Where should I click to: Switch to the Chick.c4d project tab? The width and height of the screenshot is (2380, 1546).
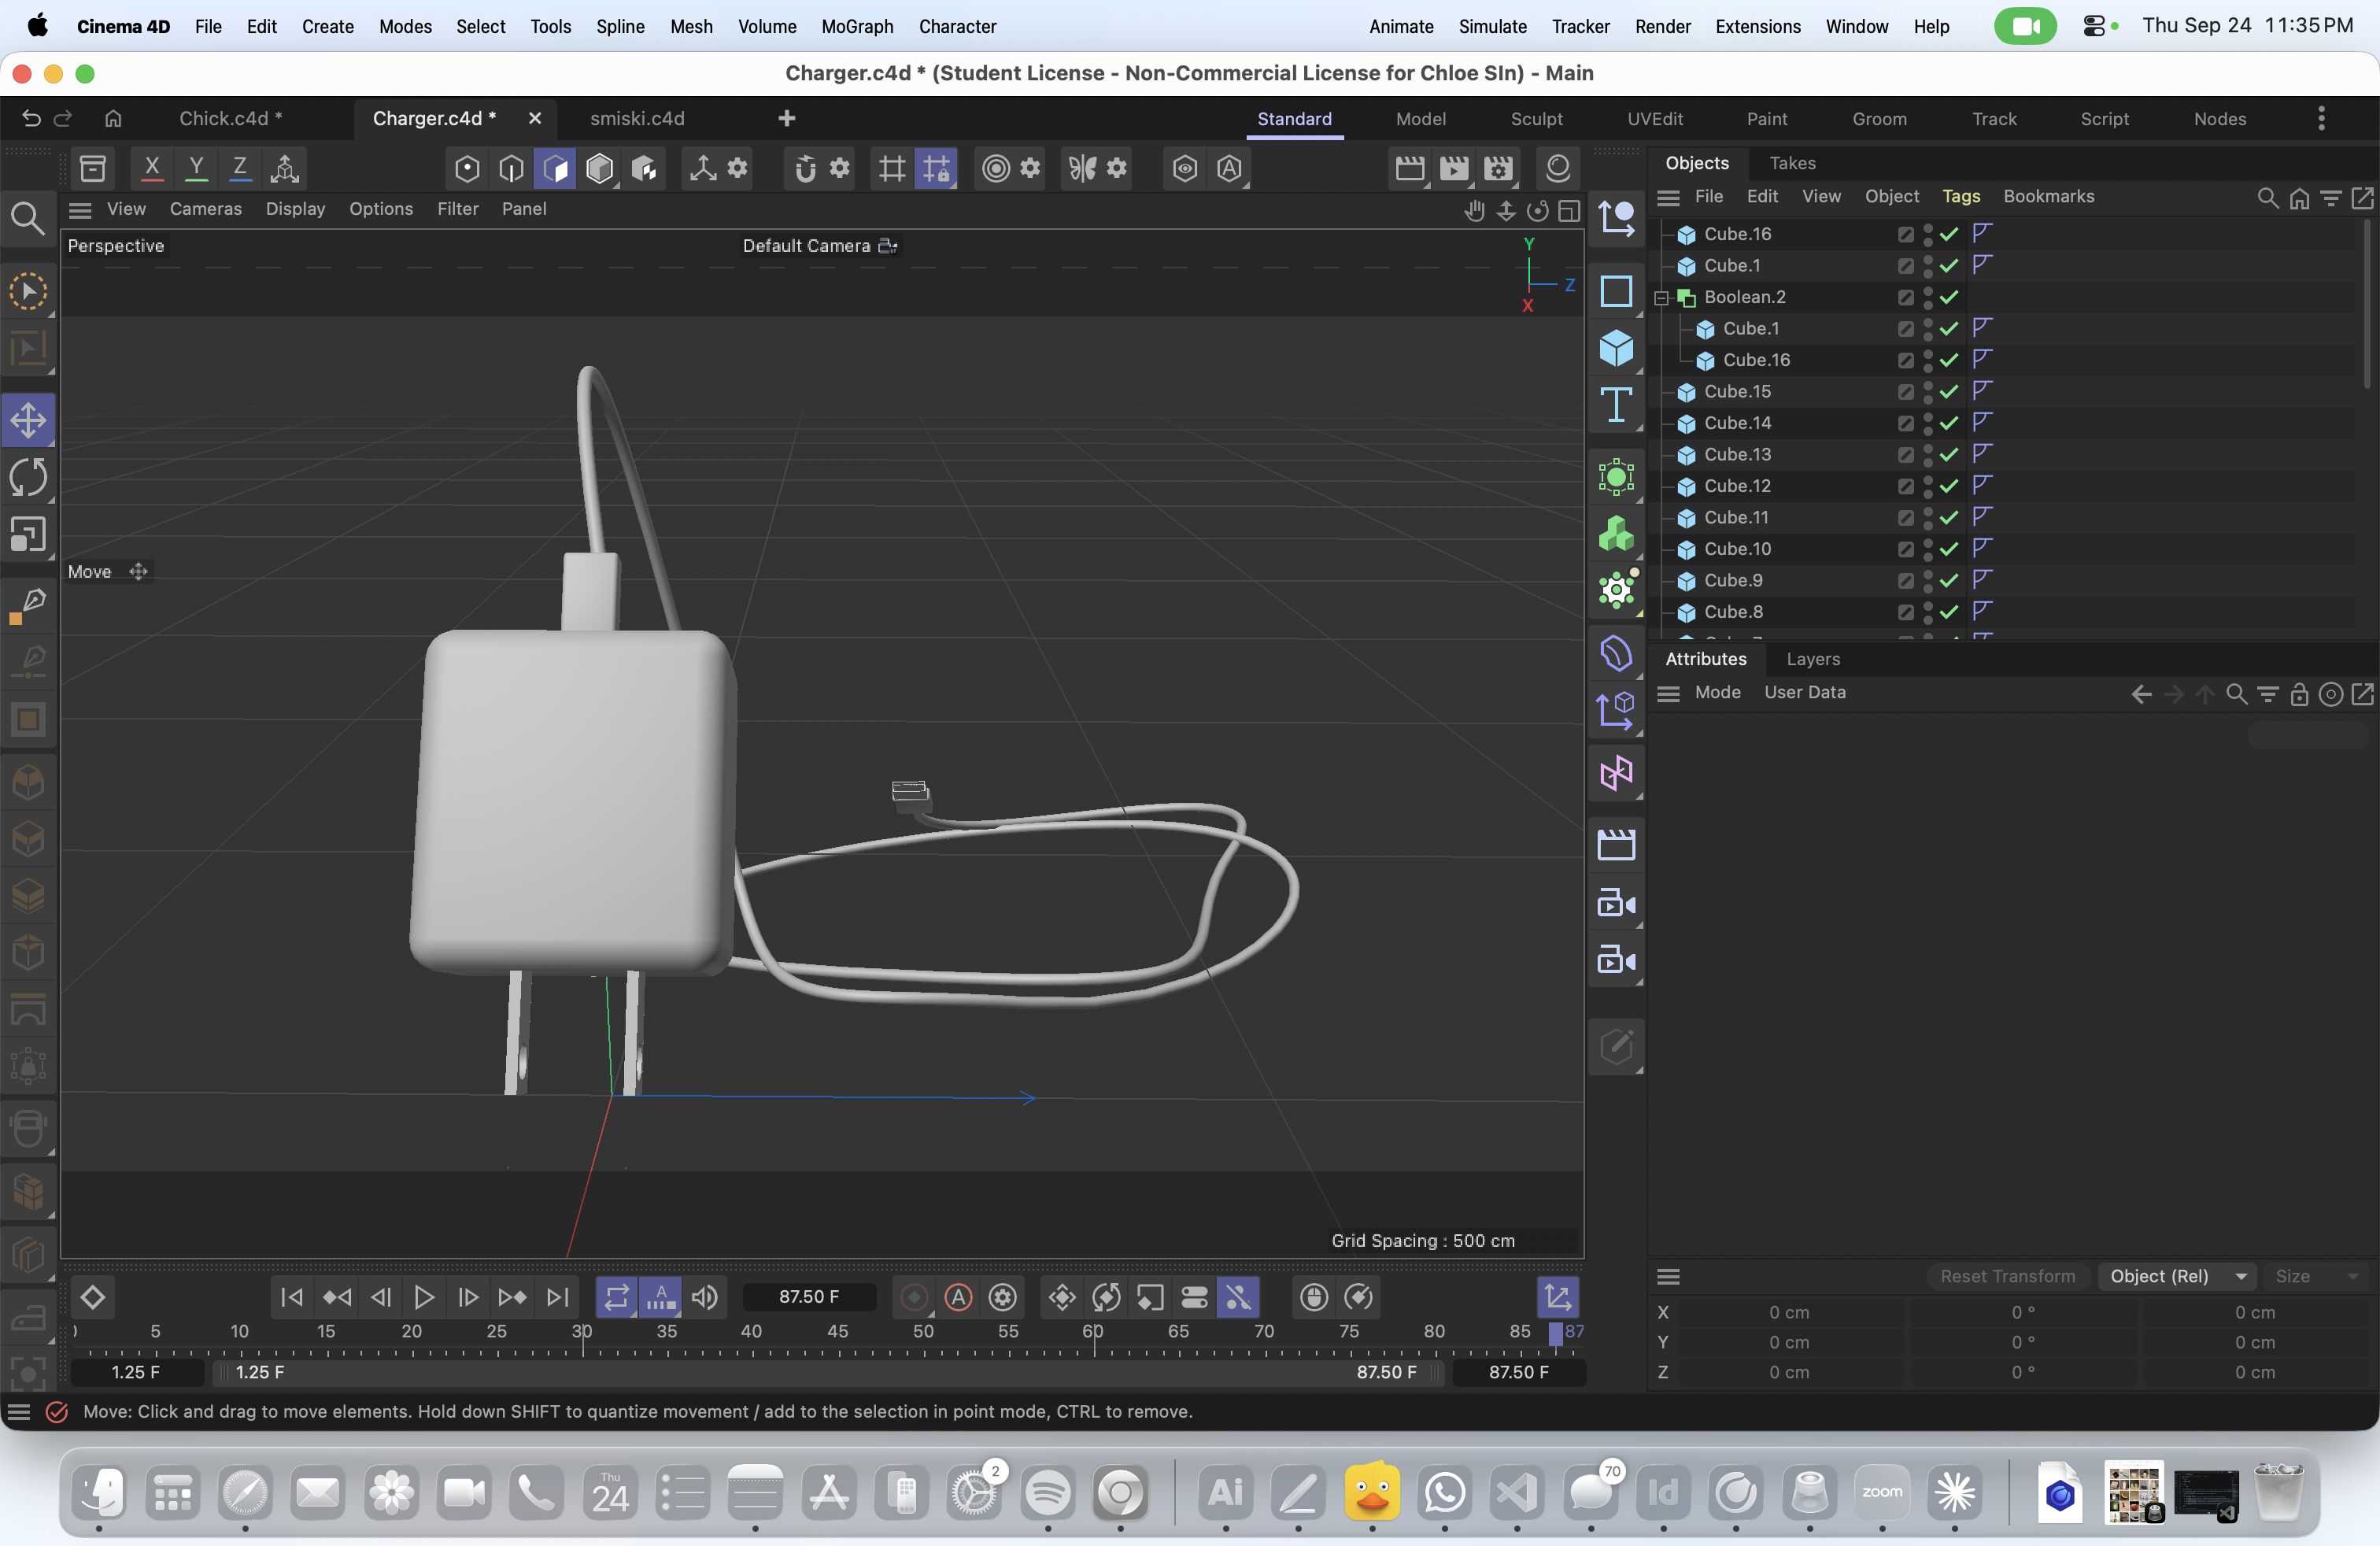(231, 118)
